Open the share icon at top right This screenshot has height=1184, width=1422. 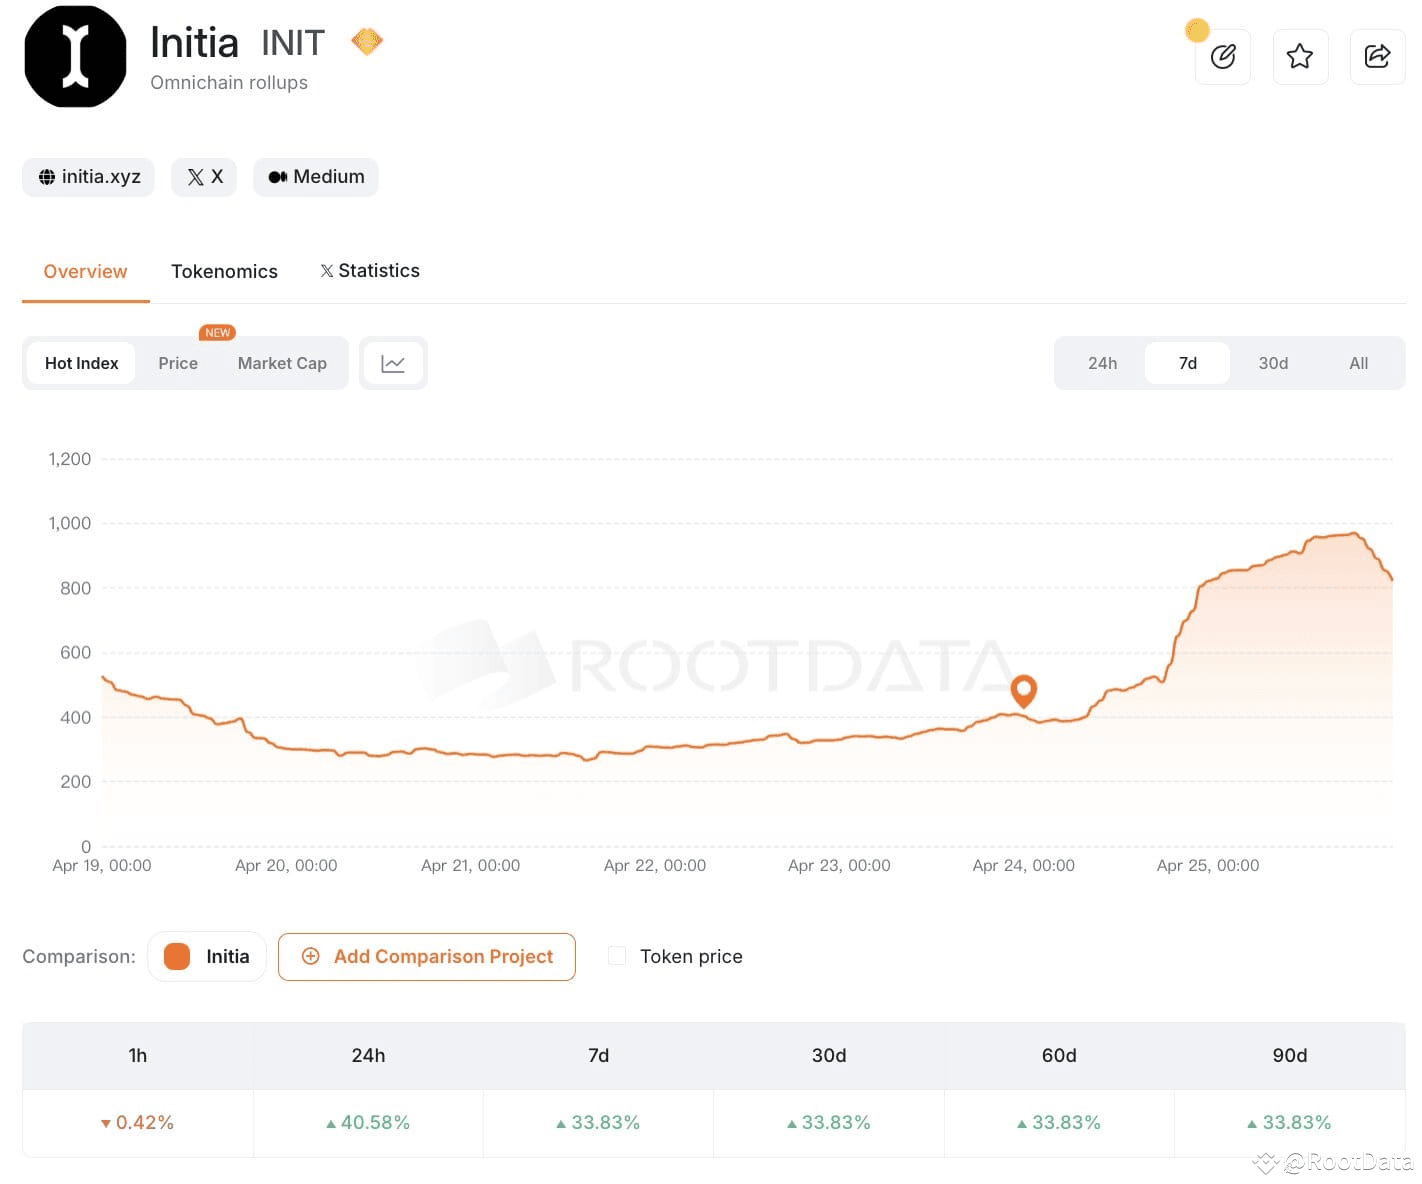click(1378, 57)
